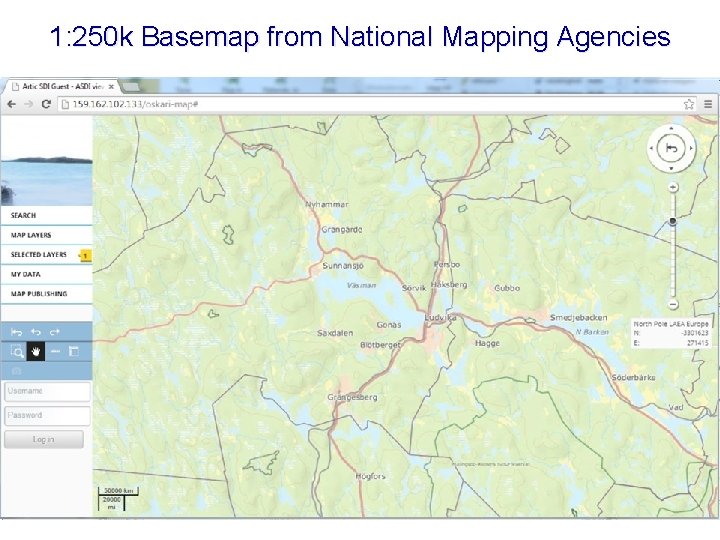This screenshot has height=540, width=720.
Task: Click the Hagge label on the map
Action: click(x=487, y=343)
